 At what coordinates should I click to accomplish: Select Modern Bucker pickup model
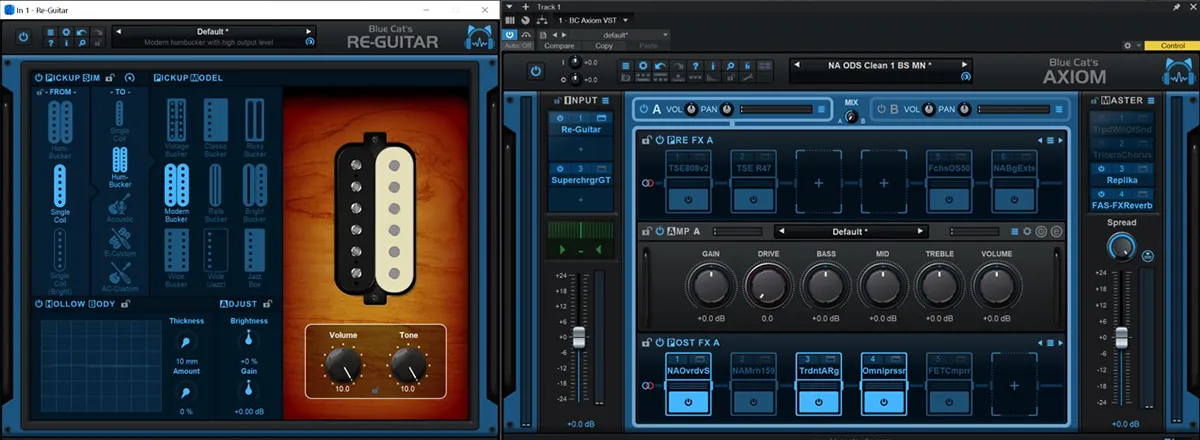point(176,193)
